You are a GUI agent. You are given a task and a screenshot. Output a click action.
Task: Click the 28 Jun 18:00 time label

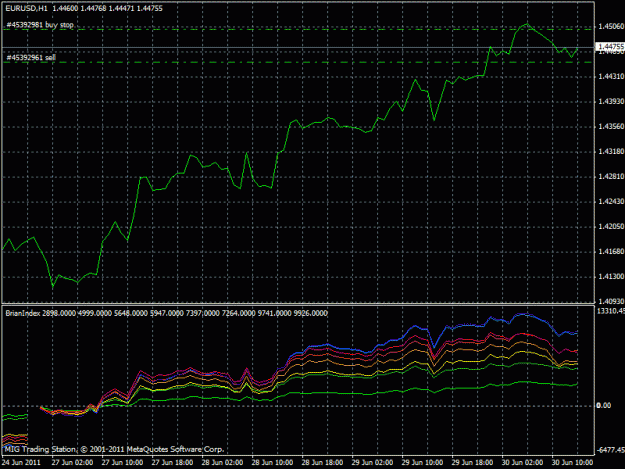point(322,462)
